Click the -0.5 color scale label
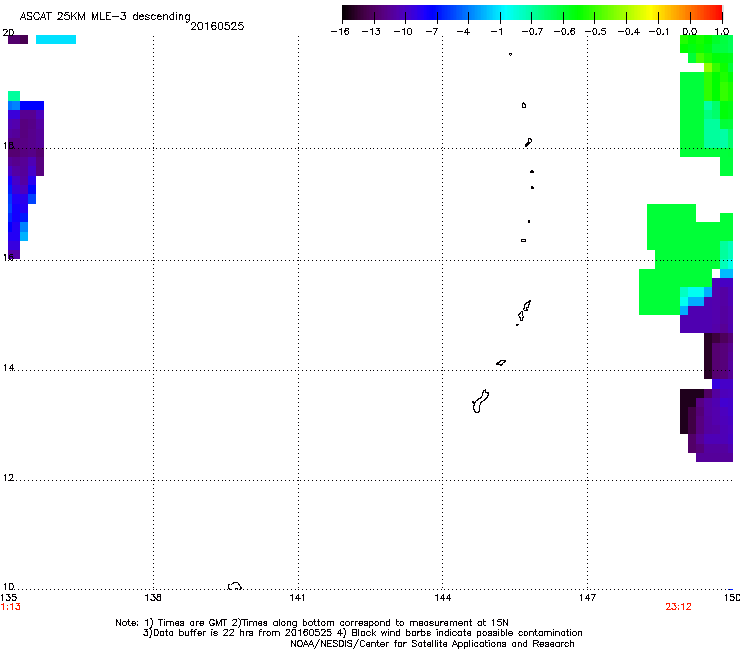Screen dimensions: 740x650 pos(596,32)
